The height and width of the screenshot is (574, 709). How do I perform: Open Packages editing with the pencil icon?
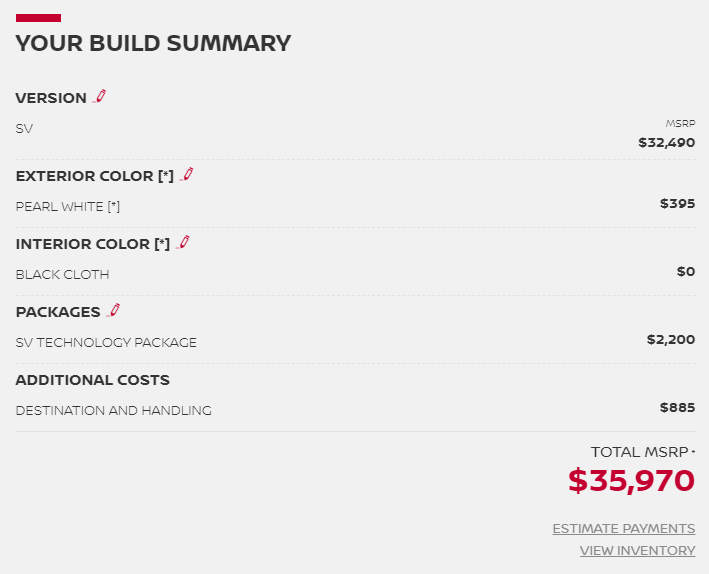point(113,311)
